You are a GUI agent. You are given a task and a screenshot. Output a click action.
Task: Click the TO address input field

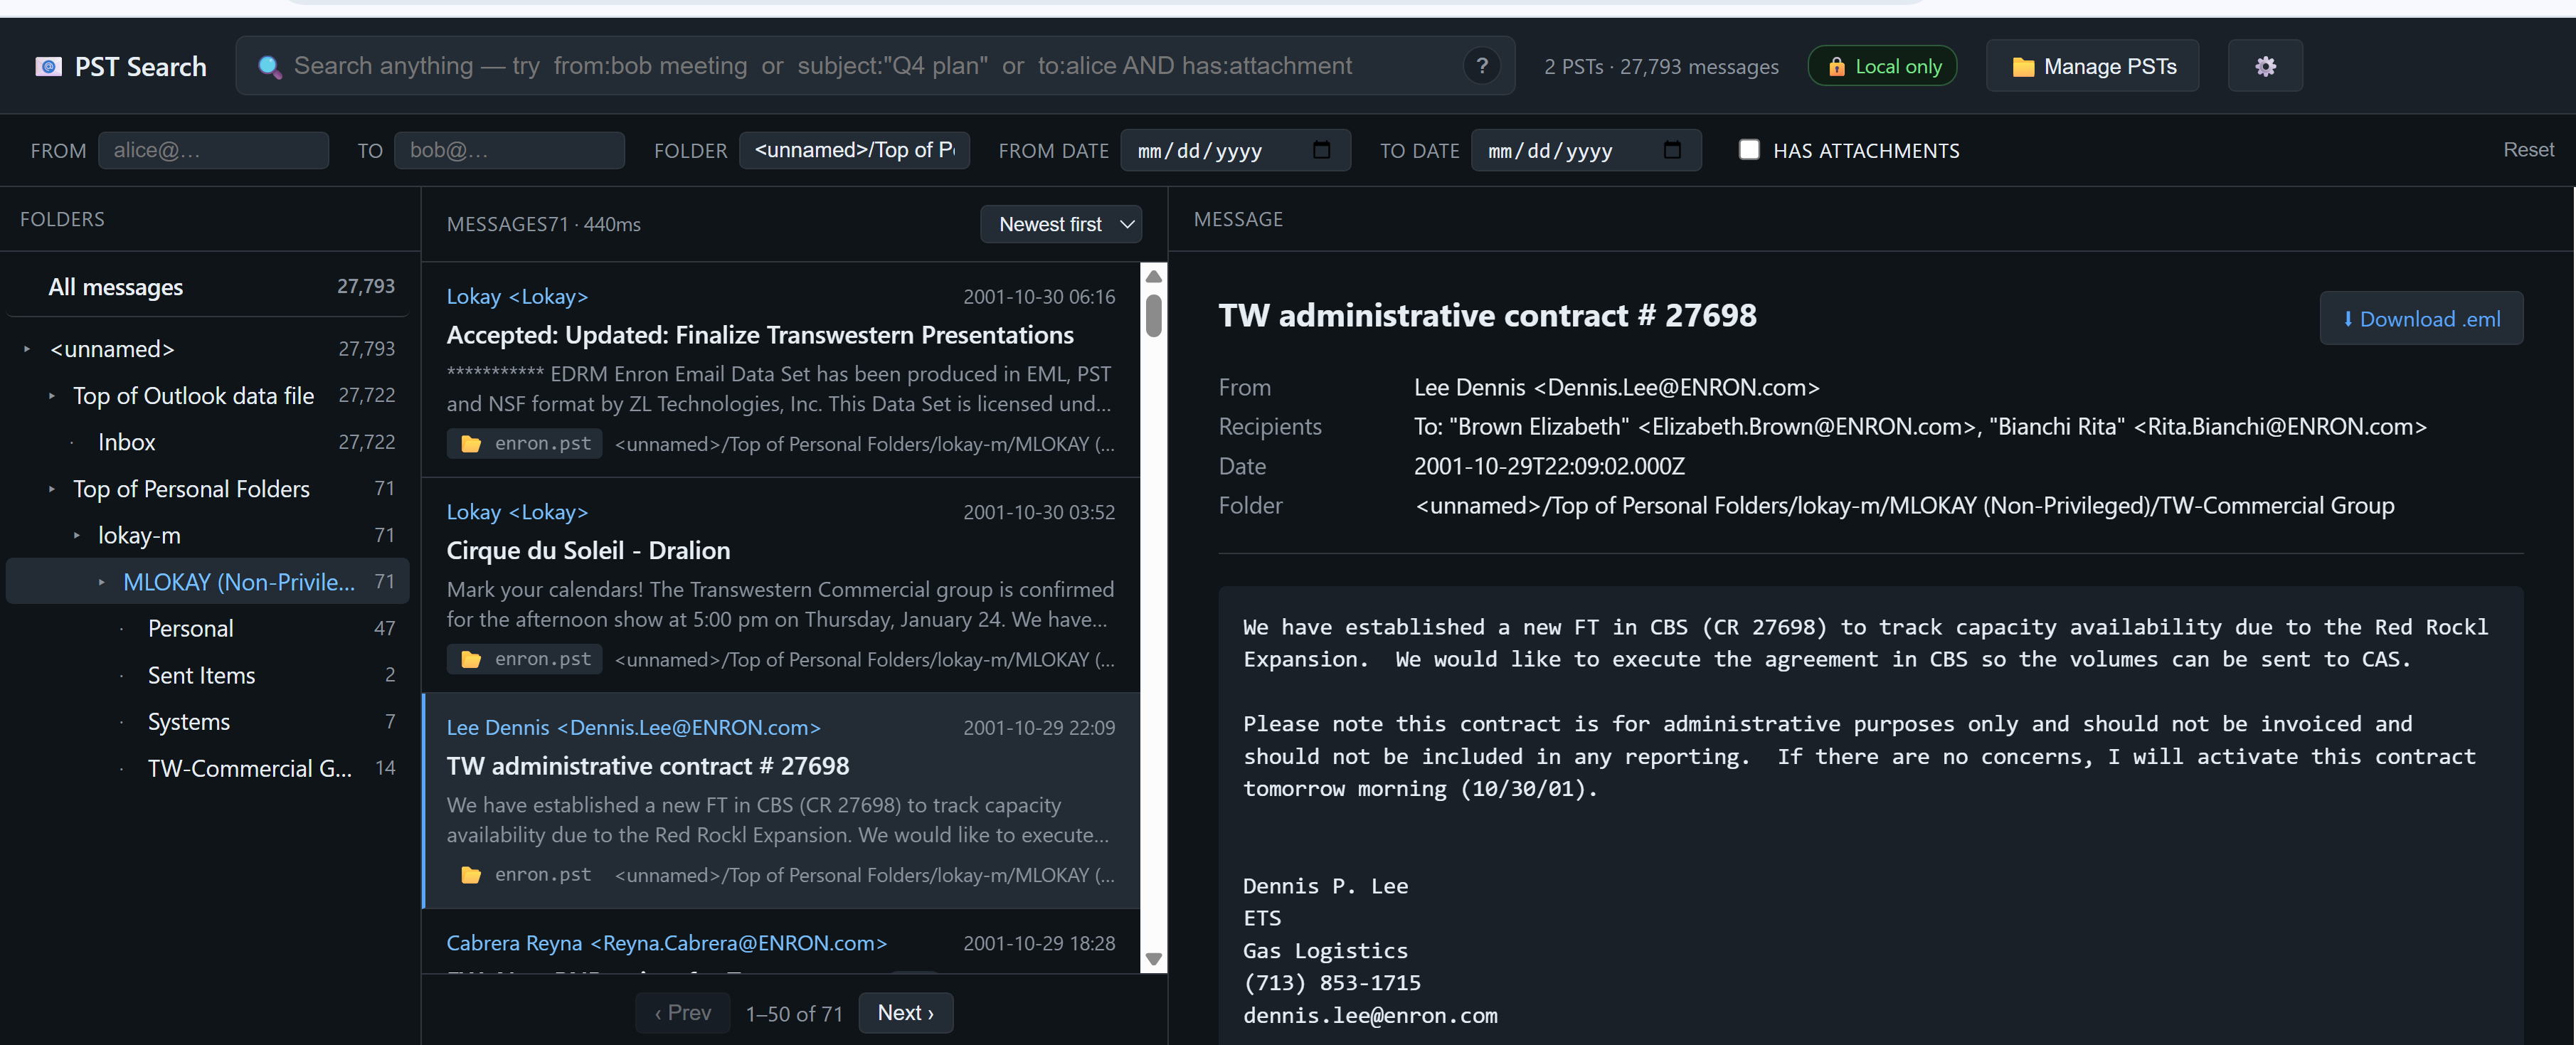tap(509, 150)
